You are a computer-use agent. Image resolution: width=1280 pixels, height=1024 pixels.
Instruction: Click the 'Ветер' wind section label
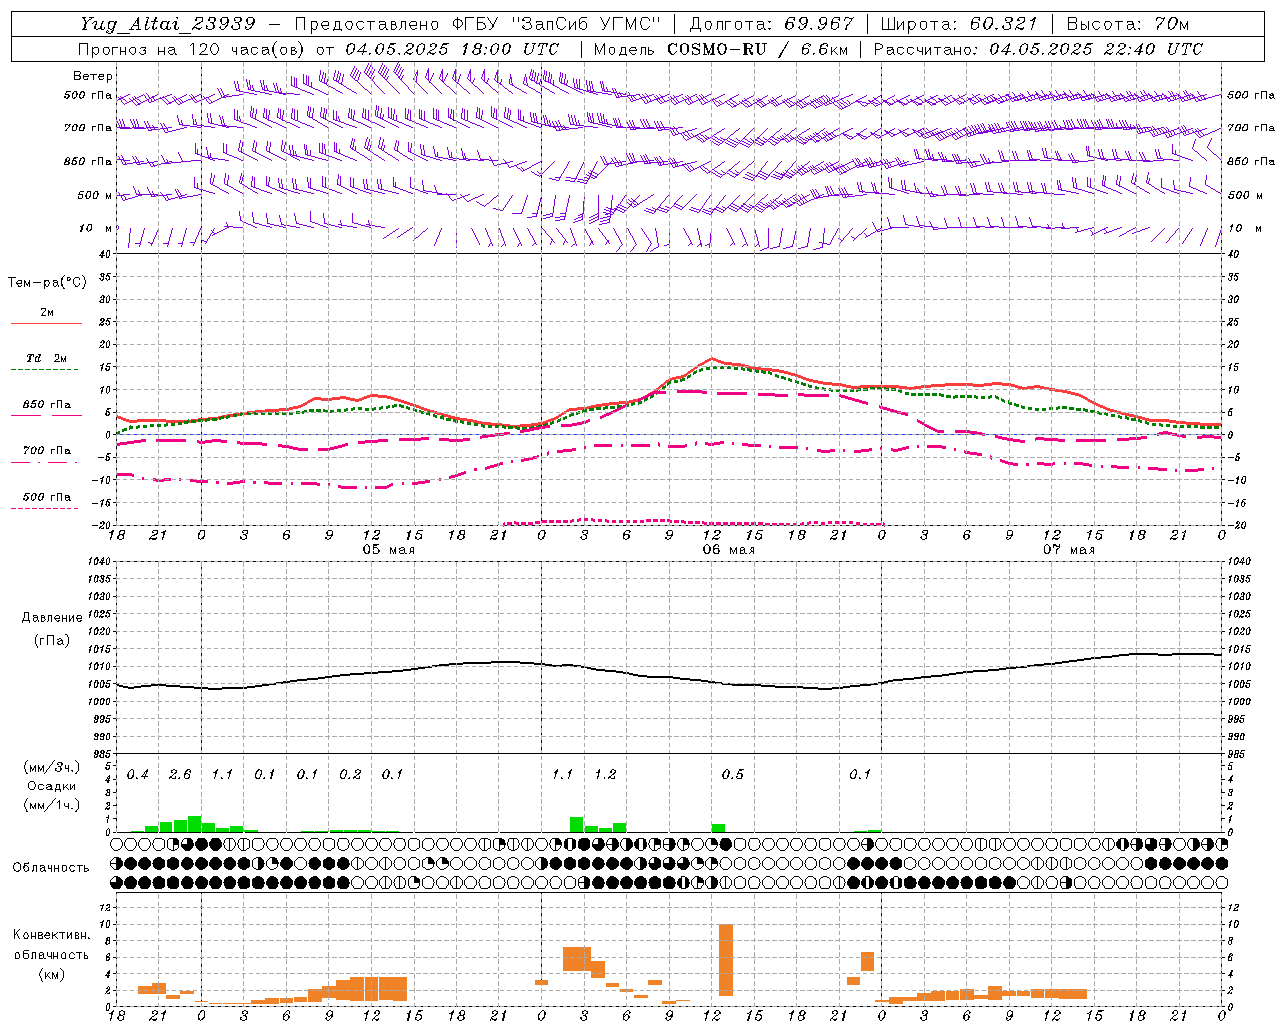click(93, 76)
